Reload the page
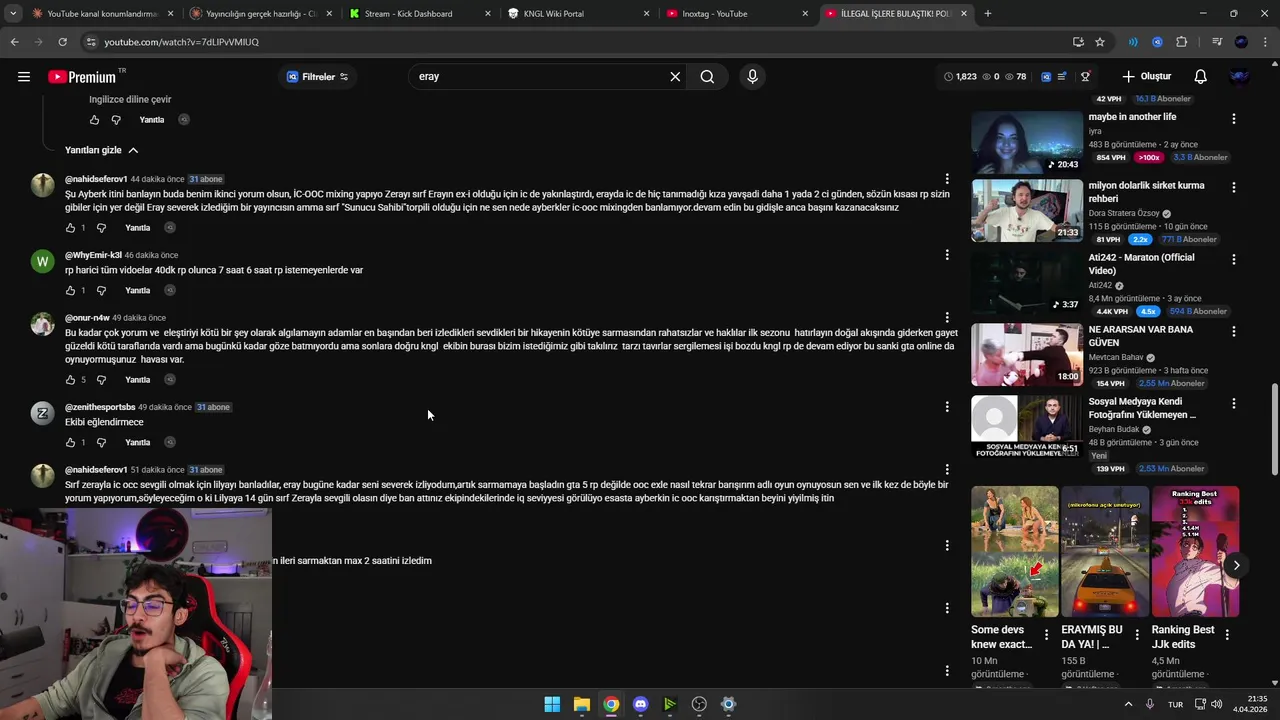 point(62,42)
